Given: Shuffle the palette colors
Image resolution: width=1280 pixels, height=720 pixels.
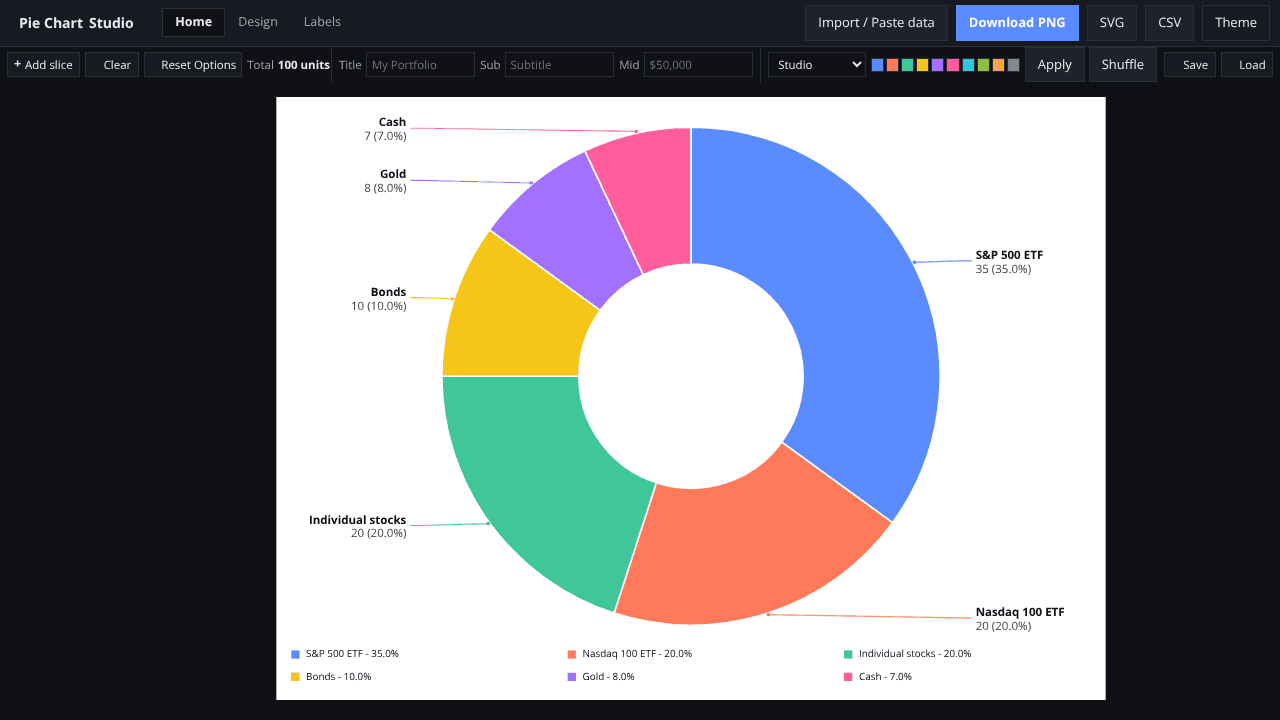Looking at the screenshot, I should (1122, 65).
